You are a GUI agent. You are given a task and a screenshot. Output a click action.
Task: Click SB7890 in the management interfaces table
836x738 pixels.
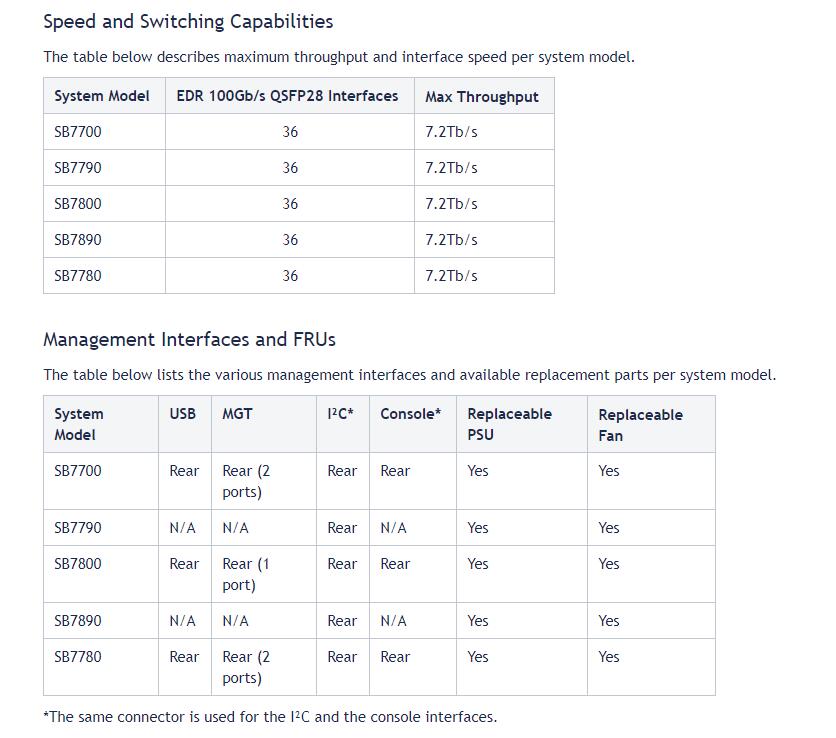[78, 621]
